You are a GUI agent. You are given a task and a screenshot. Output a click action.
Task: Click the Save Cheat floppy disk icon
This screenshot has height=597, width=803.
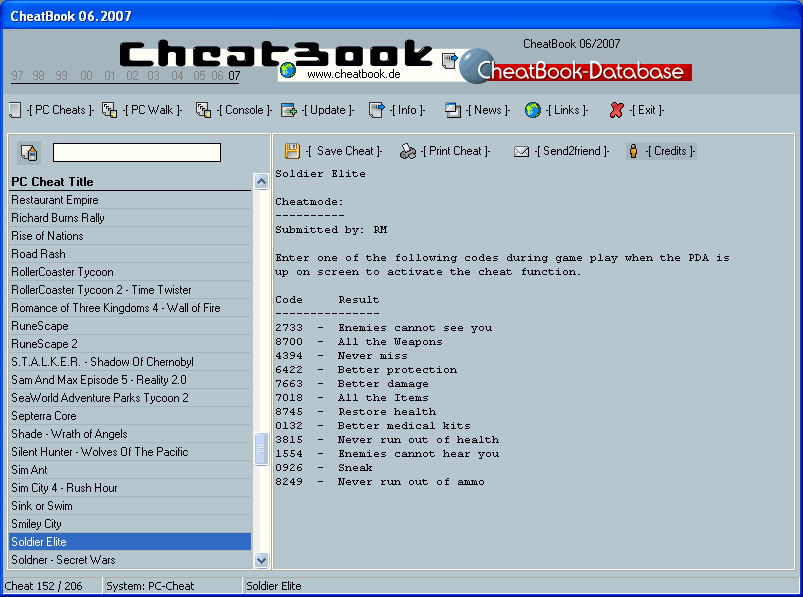(292, 151)
